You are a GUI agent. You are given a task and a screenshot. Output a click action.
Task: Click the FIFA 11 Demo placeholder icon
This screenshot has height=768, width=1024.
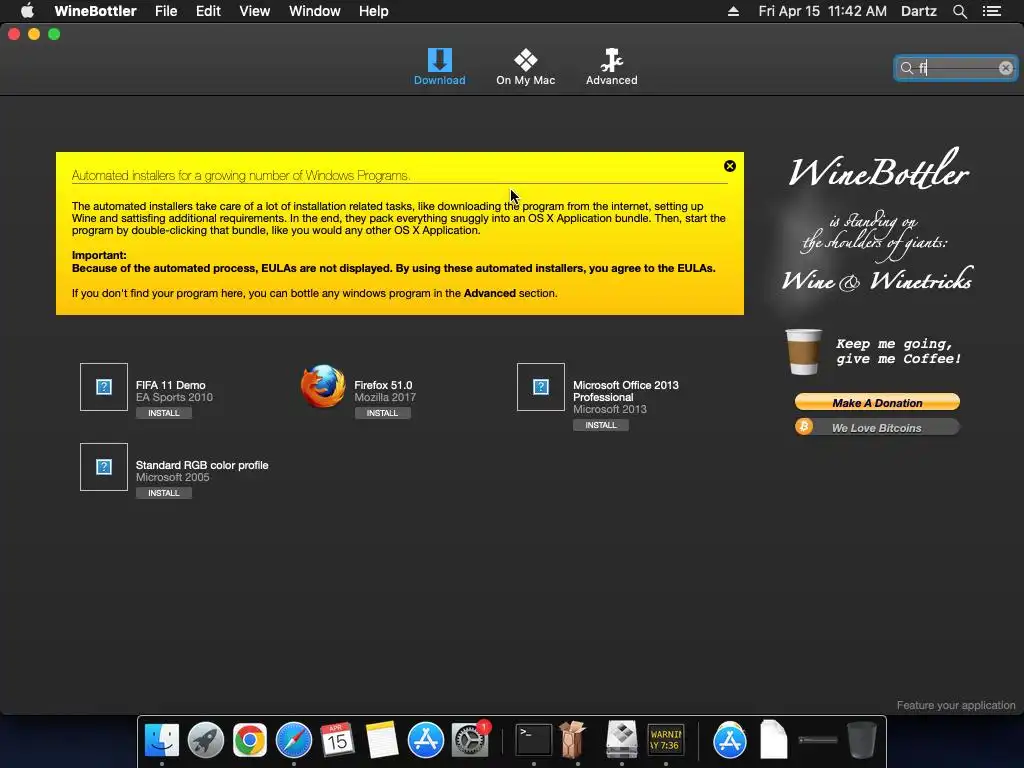click(104, 387)
